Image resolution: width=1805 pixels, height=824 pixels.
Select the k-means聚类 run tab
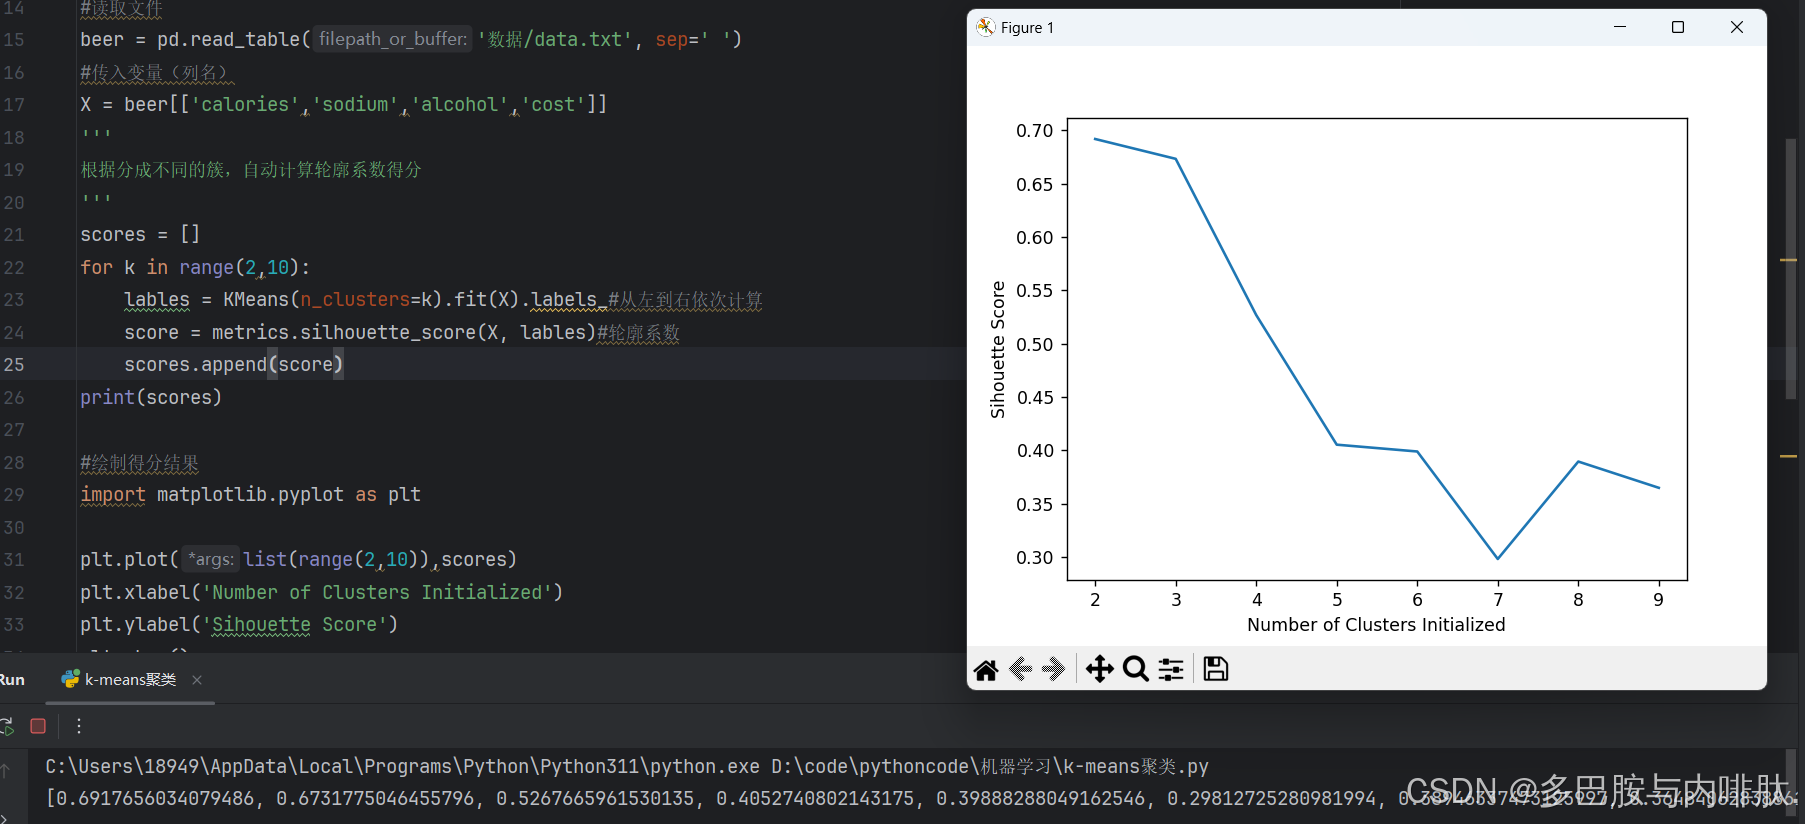[x=130, y=680]
